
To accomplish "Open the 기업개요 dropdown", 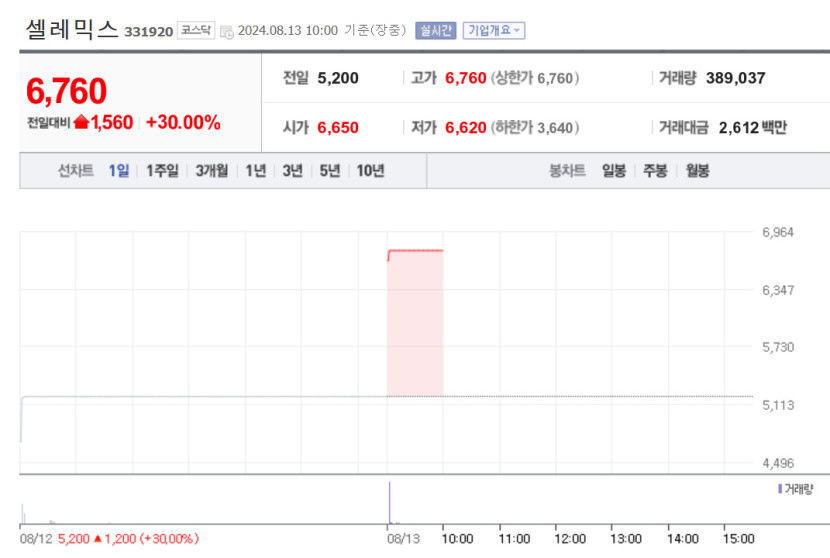I will (494, 31).
